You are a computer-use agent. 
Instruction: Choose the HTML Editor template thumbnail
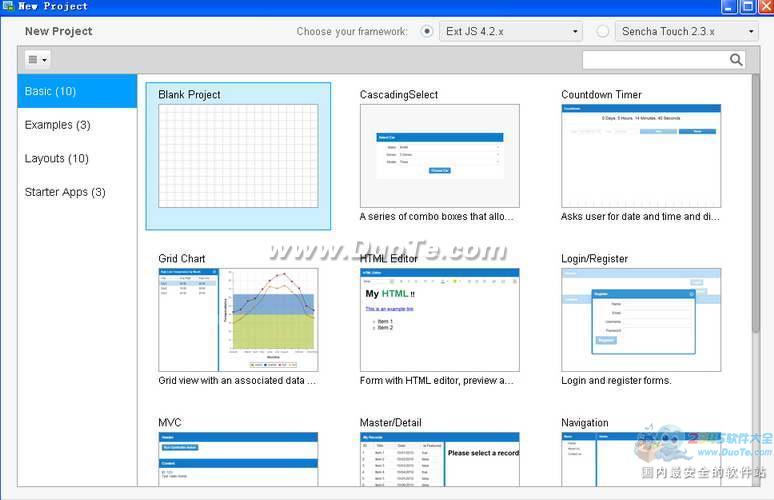tap(440, 320)
